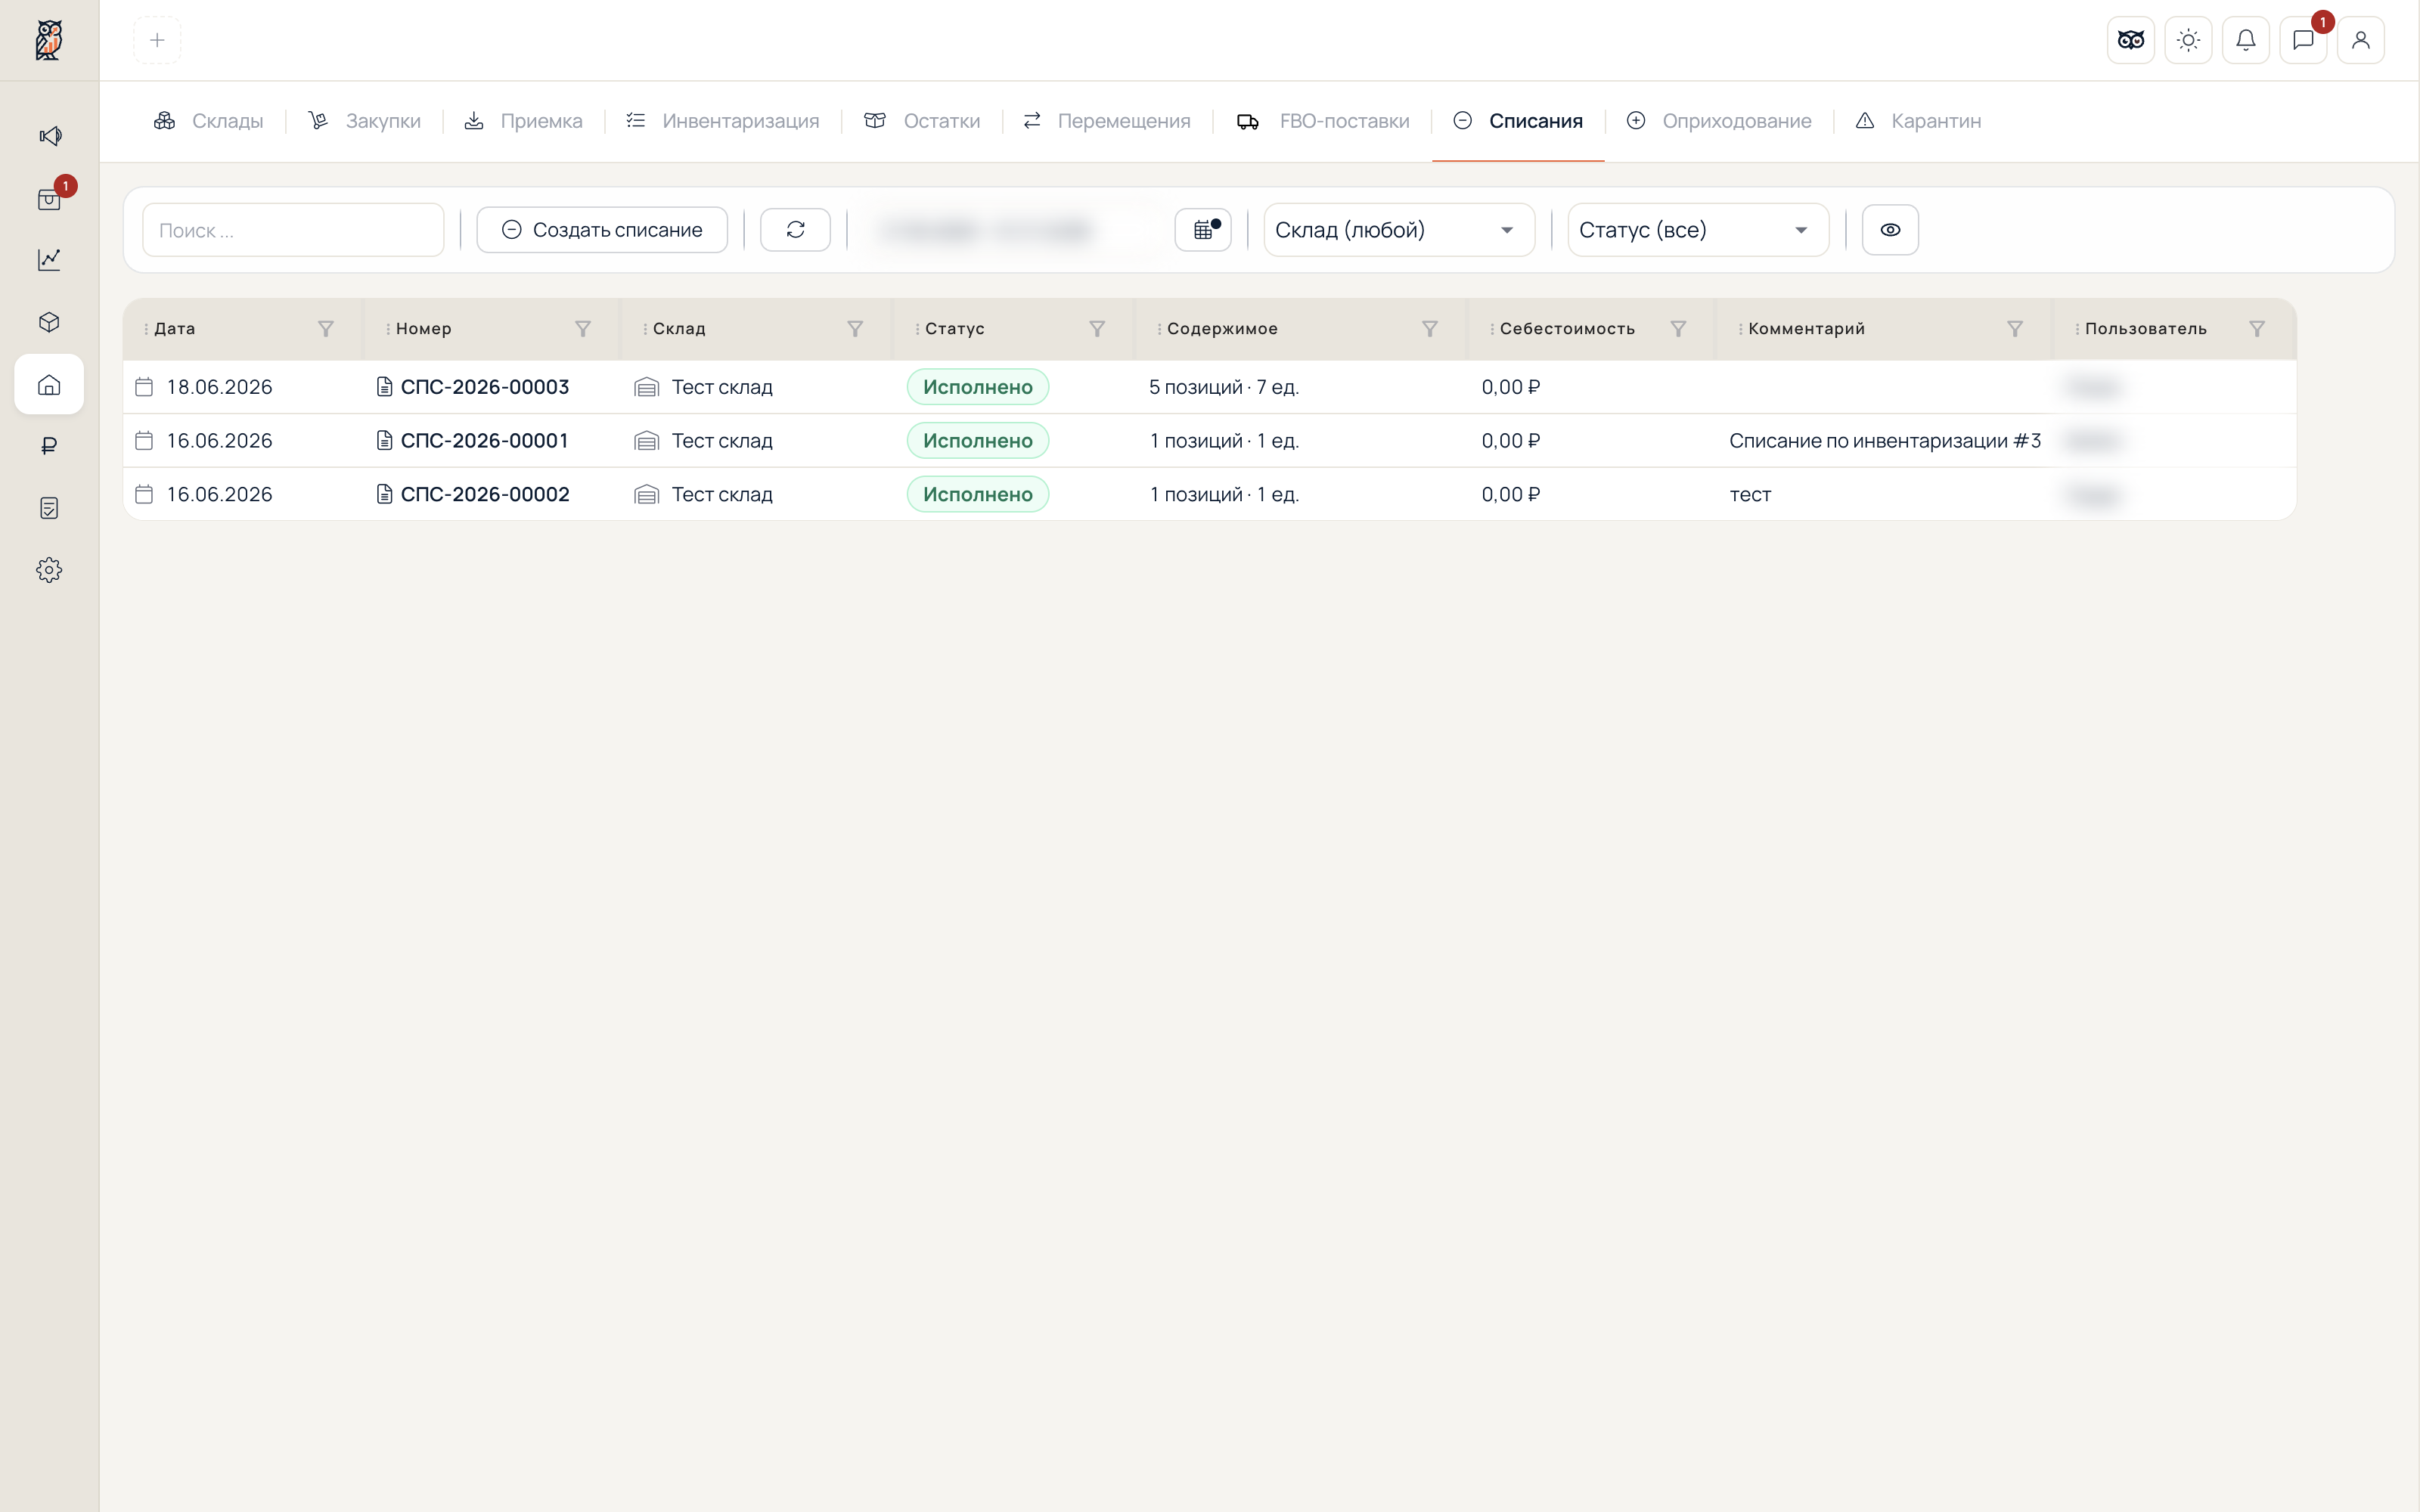The width and height of the screenshot is (2420, 1512).
Task: Open the analytics chart sidebar icon
Action: (49, 260)
